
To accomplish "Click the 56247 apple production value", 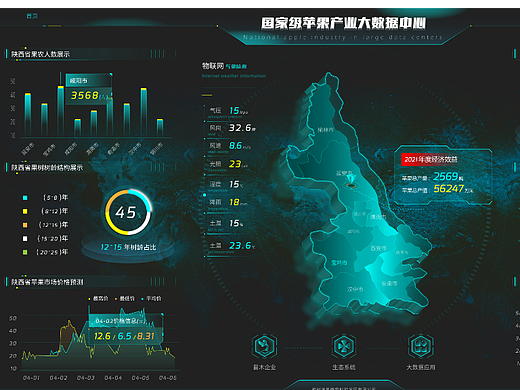I will (449, 189).
